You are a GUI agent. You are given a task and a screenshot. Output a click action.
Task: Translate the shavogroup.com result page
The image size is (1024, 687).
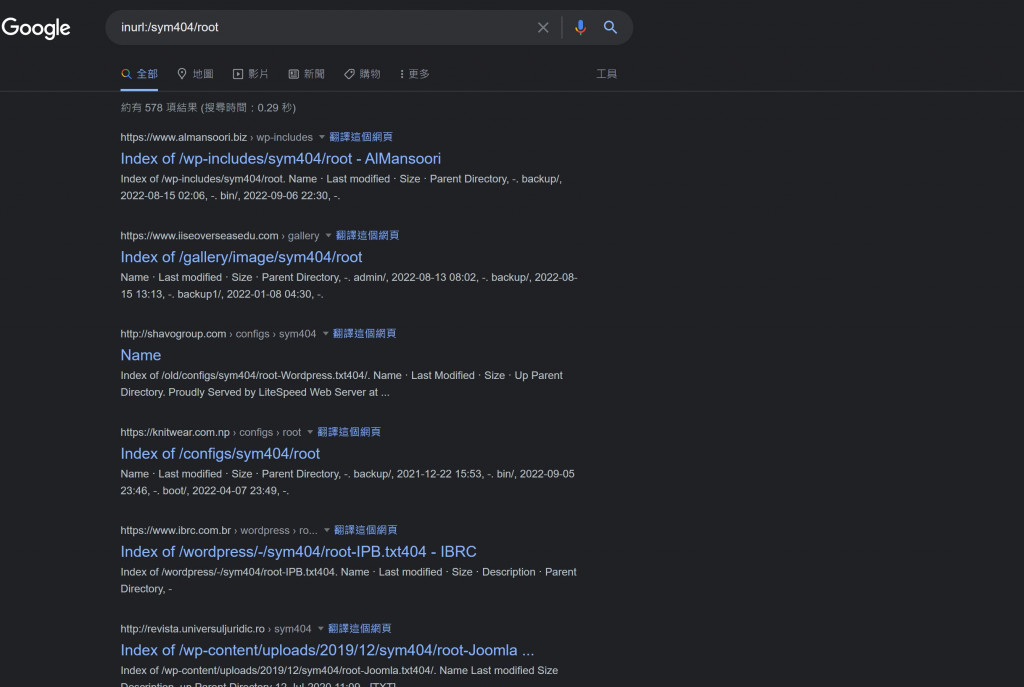pos(364,334)
